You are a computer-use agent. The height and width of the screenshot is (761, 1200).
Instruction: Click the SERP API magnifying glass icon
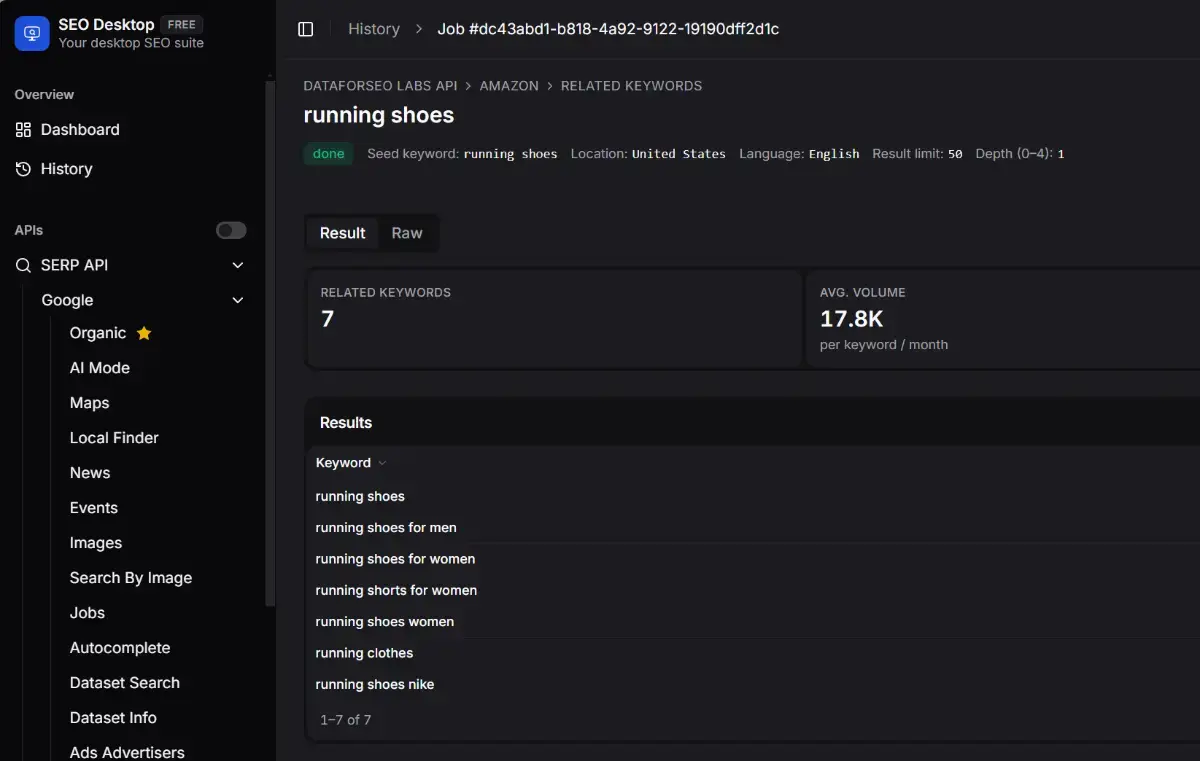coord(22,265)
